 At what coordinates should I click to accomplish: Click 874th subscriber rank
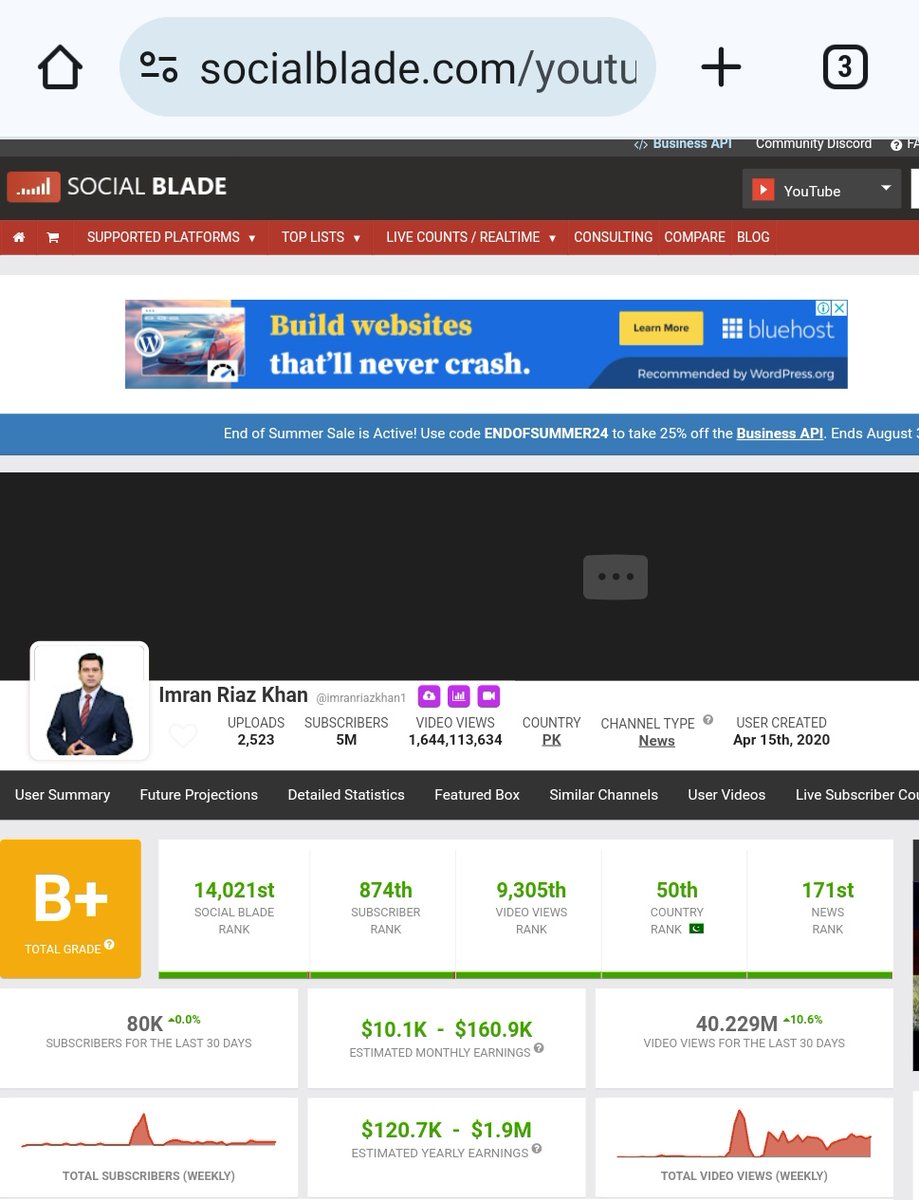click(x=386, y=890)
